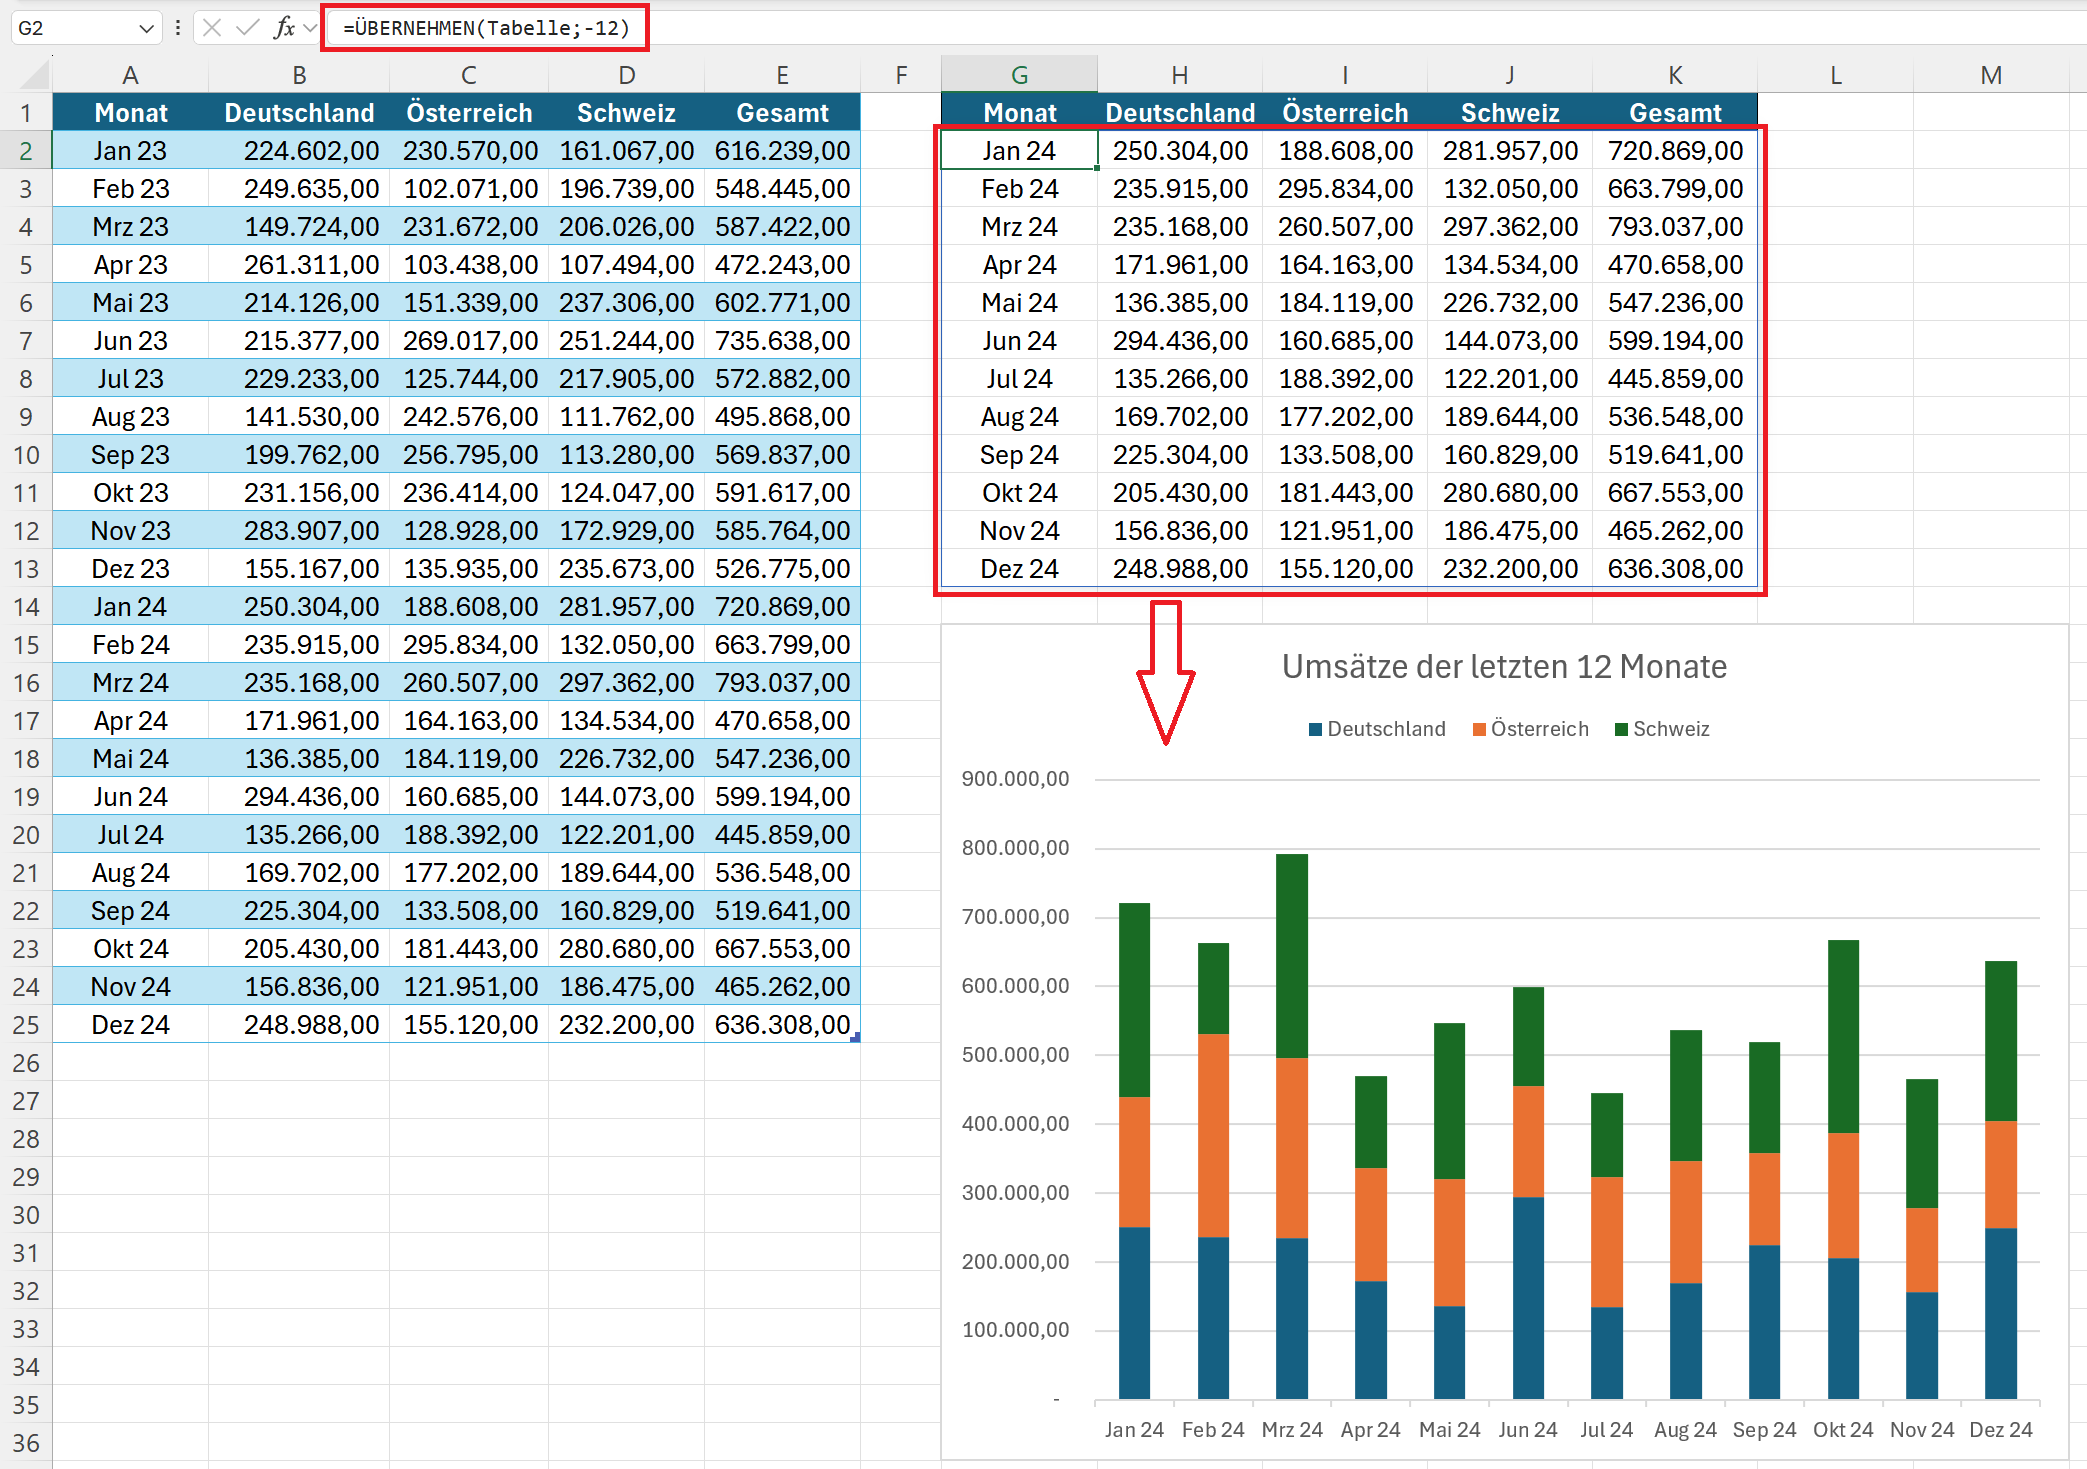The height and width of the screenshot is (1469, 2087).
Task: Click the confirm entry checkmark icon
Action: (247, 28)
